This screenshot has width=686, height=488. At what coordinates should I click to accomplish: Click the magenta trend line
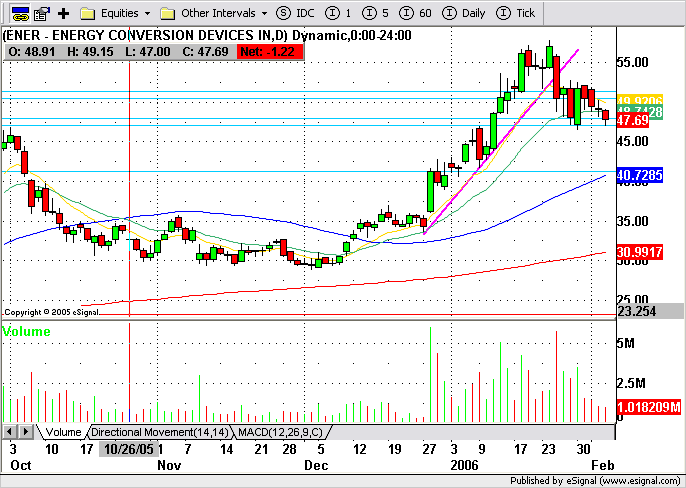(501, 142)
